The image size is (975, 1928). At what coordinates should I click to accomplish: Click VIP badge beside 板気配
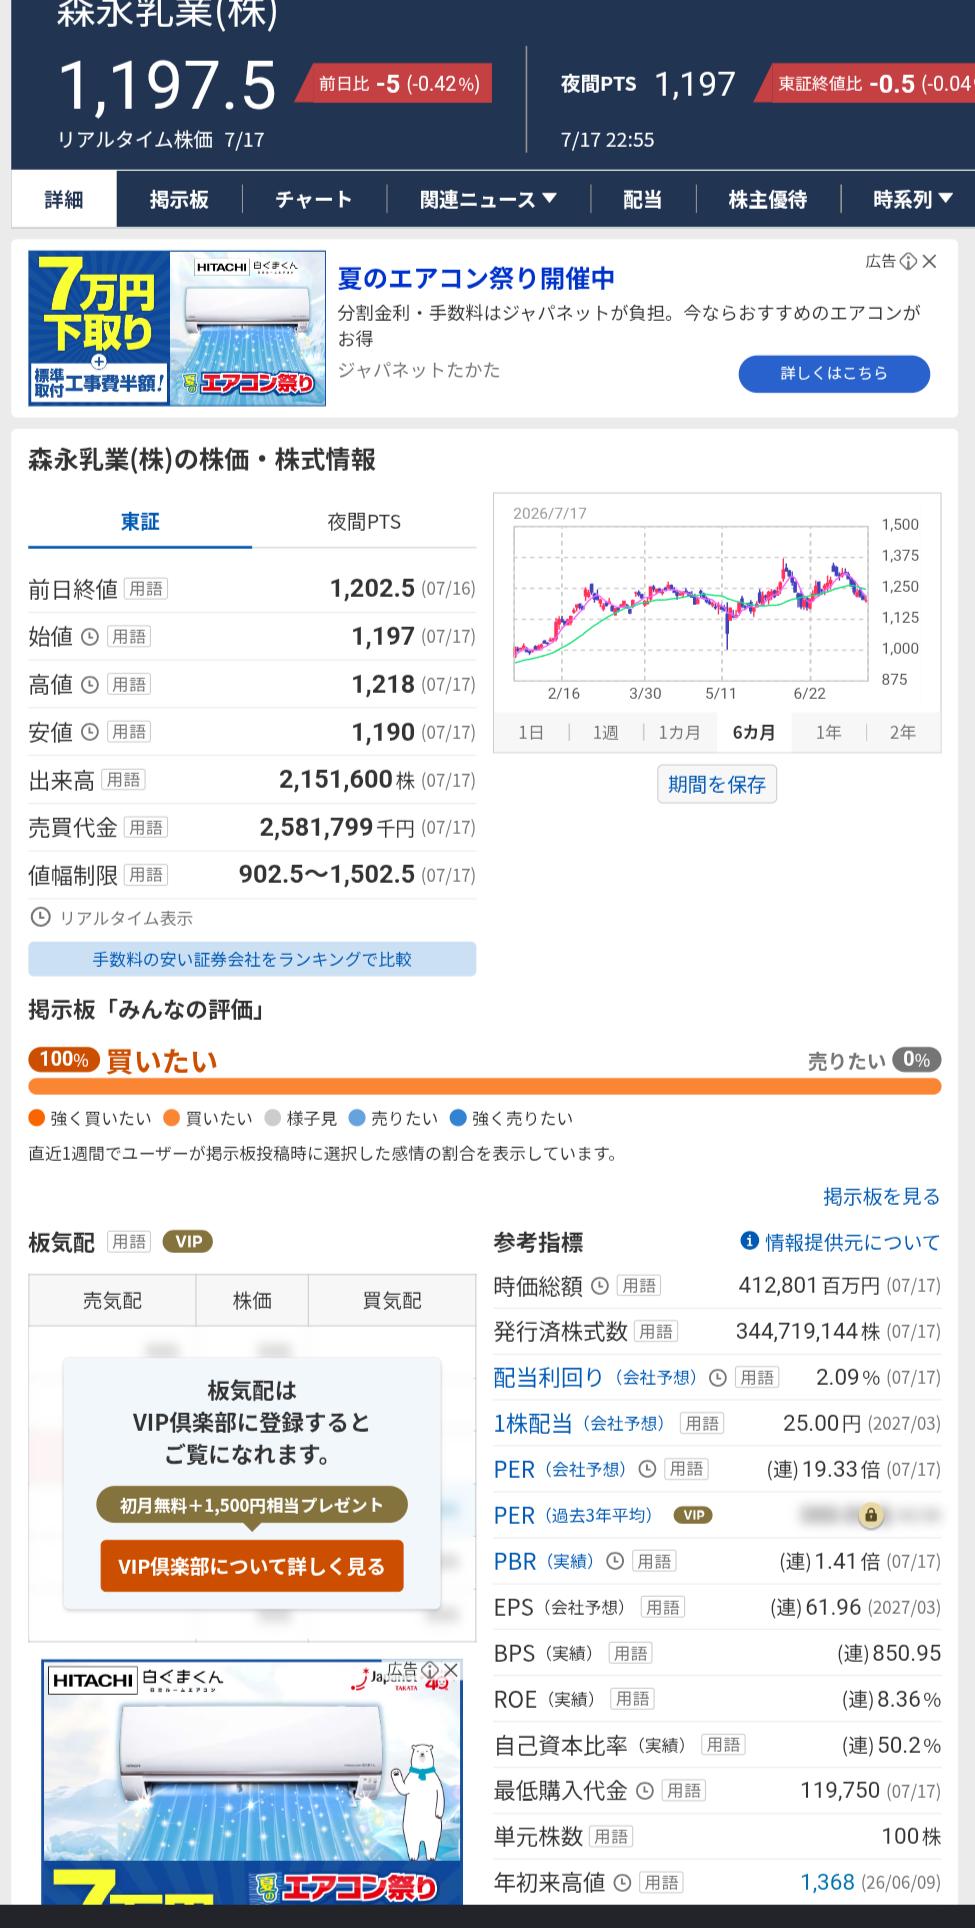[x=188, y=1242]
